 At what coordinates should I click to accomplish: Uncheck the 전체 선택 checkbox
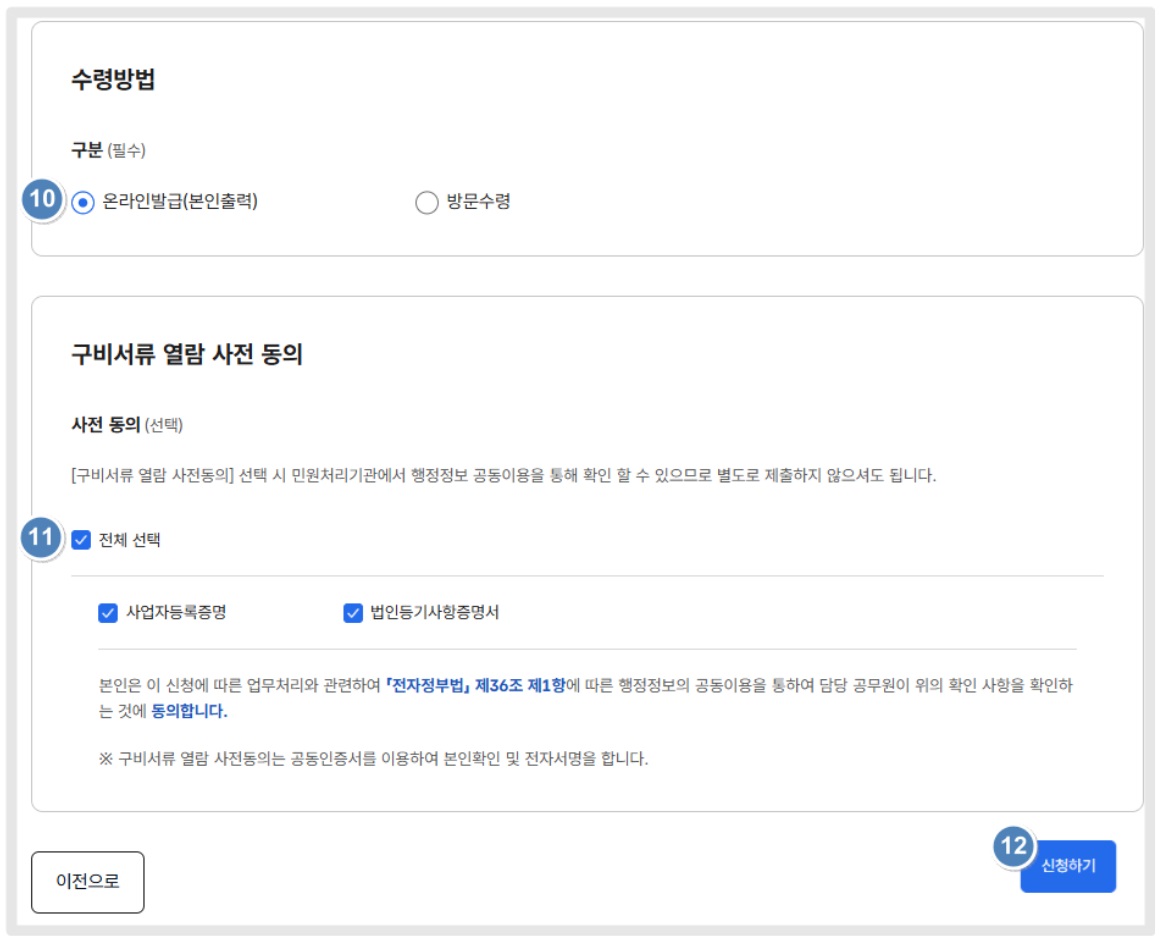coord(81,540)
